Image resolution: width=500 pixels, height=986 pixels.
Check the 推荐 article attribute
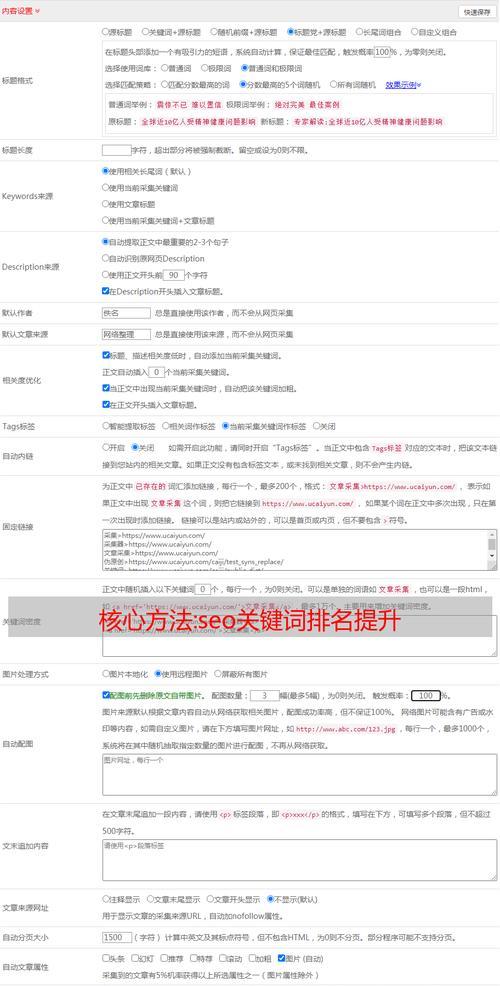coord(163,958)
